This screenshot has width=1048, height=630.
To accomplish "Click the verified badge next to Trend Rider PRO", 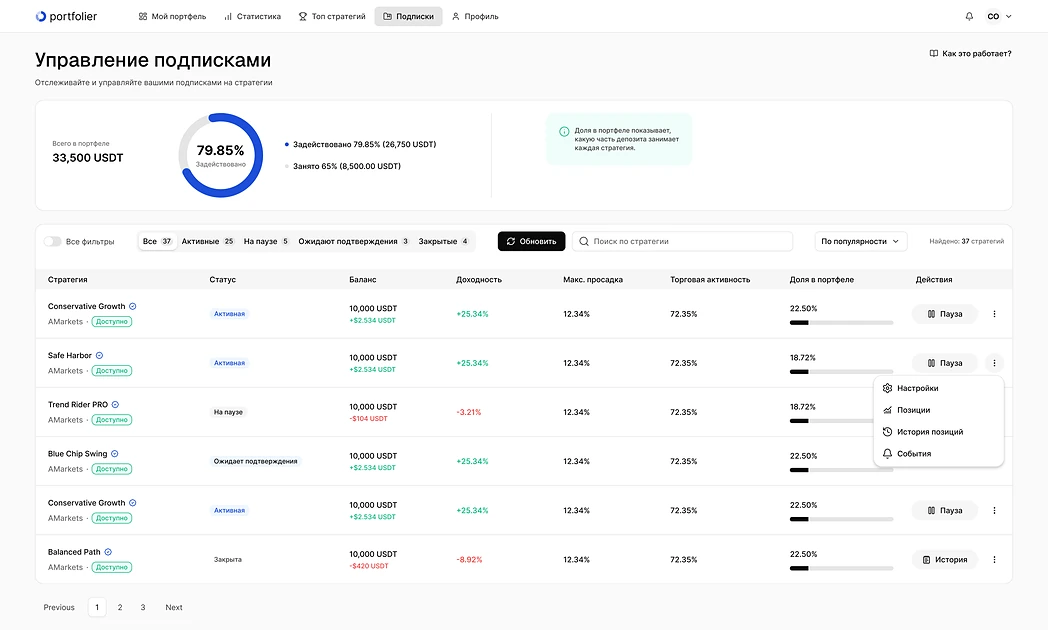I will point(116,405).
